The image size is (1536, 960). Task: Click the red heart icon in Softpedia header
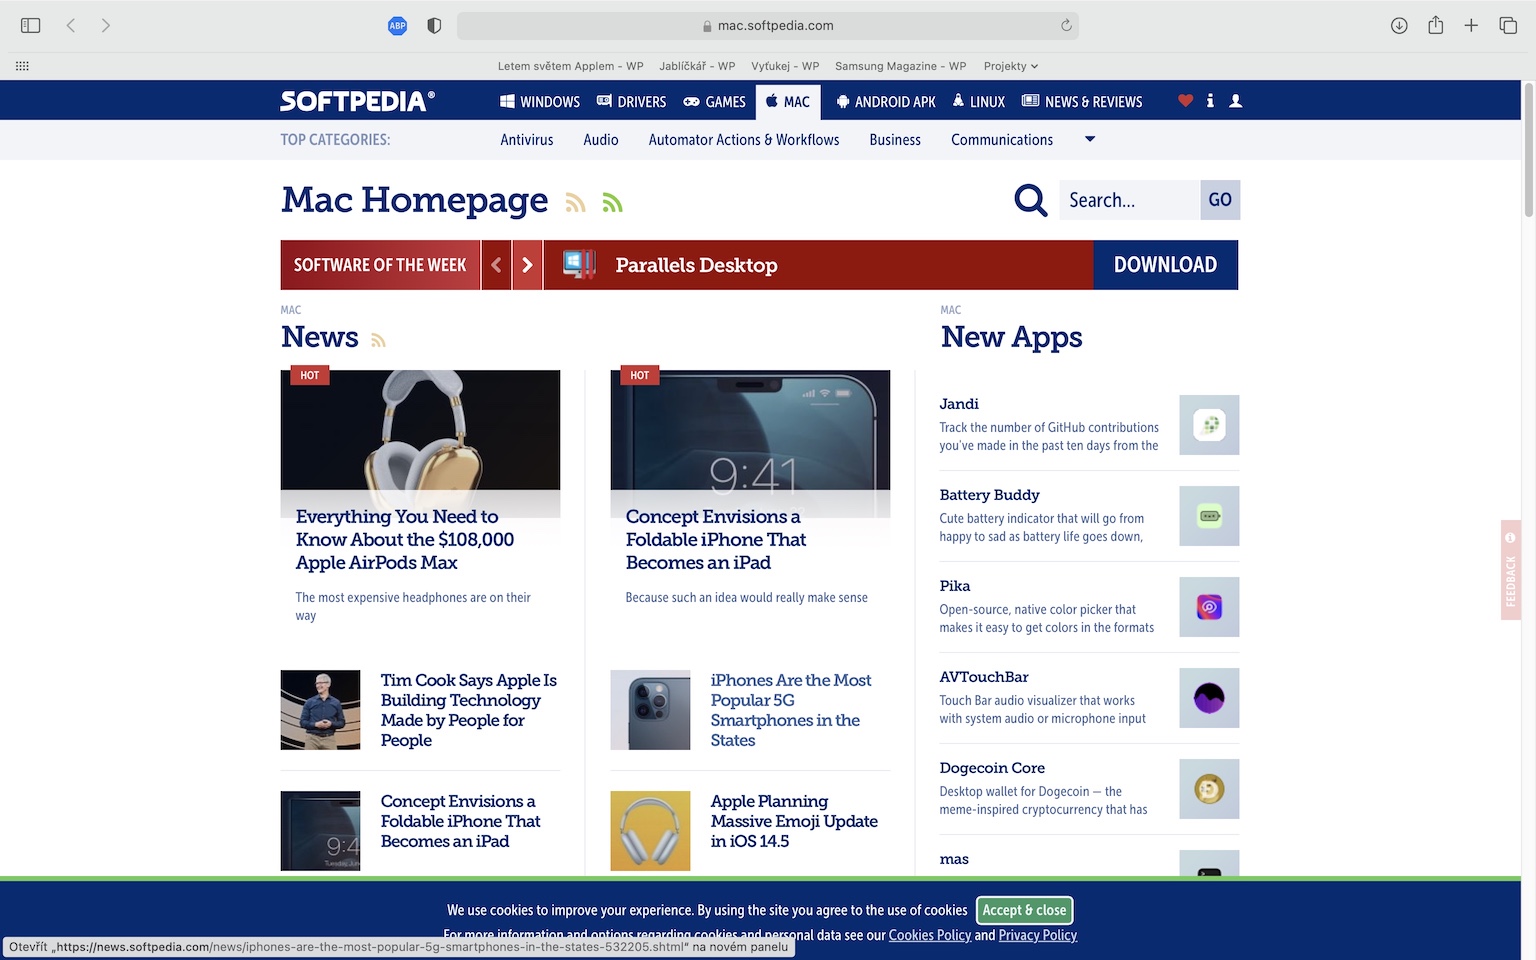click(1185, 100)
